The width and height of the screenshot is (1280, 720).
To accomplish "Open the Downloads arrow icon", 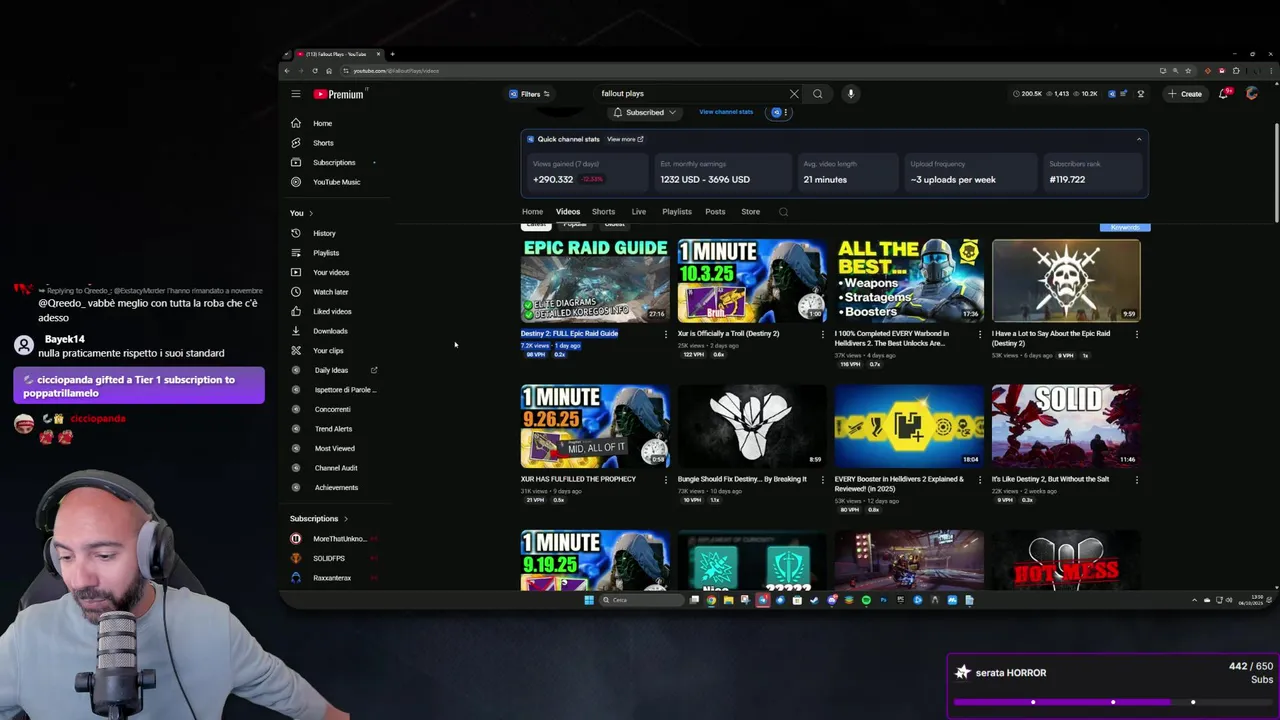I will click(x=295, y=331).
